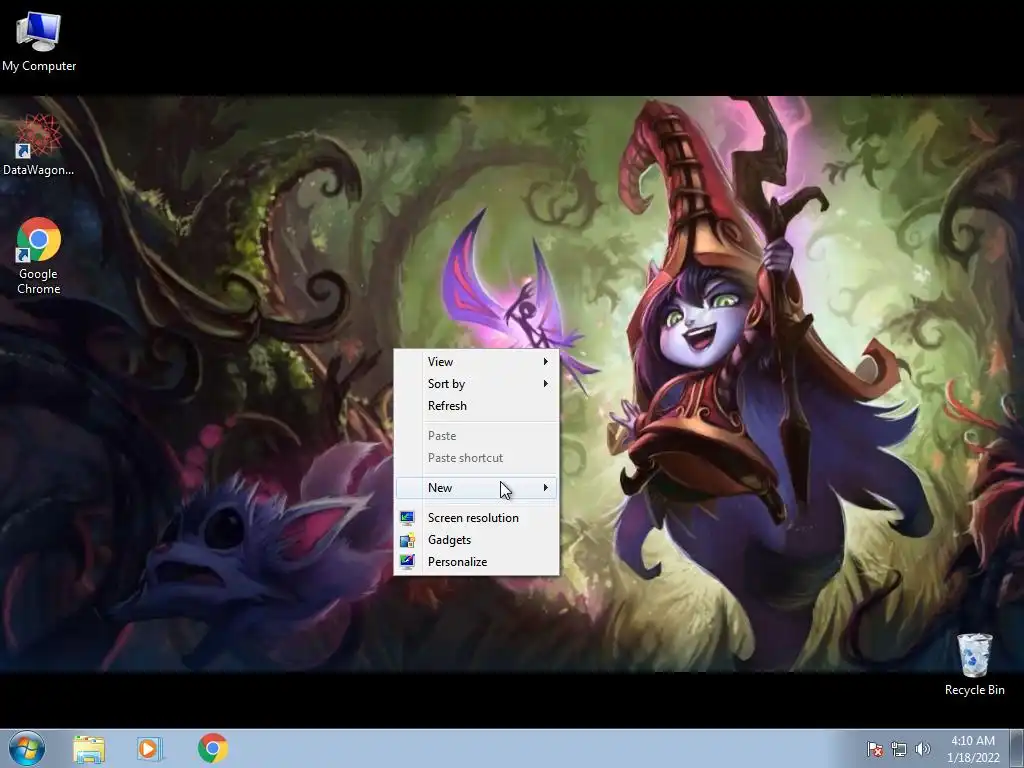The width and height of the screenshot is (1024, 768).
Task: Click the 'My Computer' label text
Action: (x=39, y=66)
